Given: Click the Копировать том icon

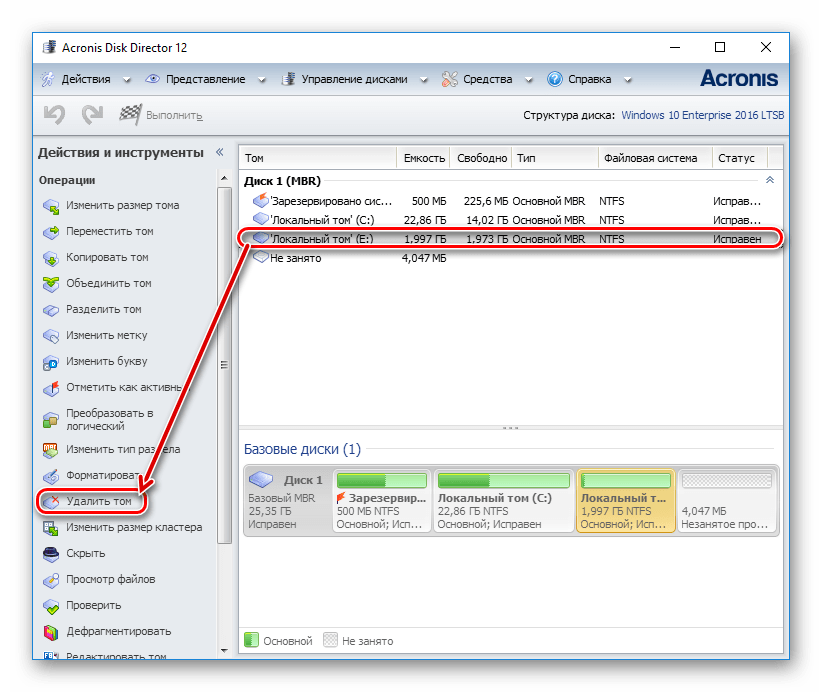Looking at the screenshot, I should point(51,258).
